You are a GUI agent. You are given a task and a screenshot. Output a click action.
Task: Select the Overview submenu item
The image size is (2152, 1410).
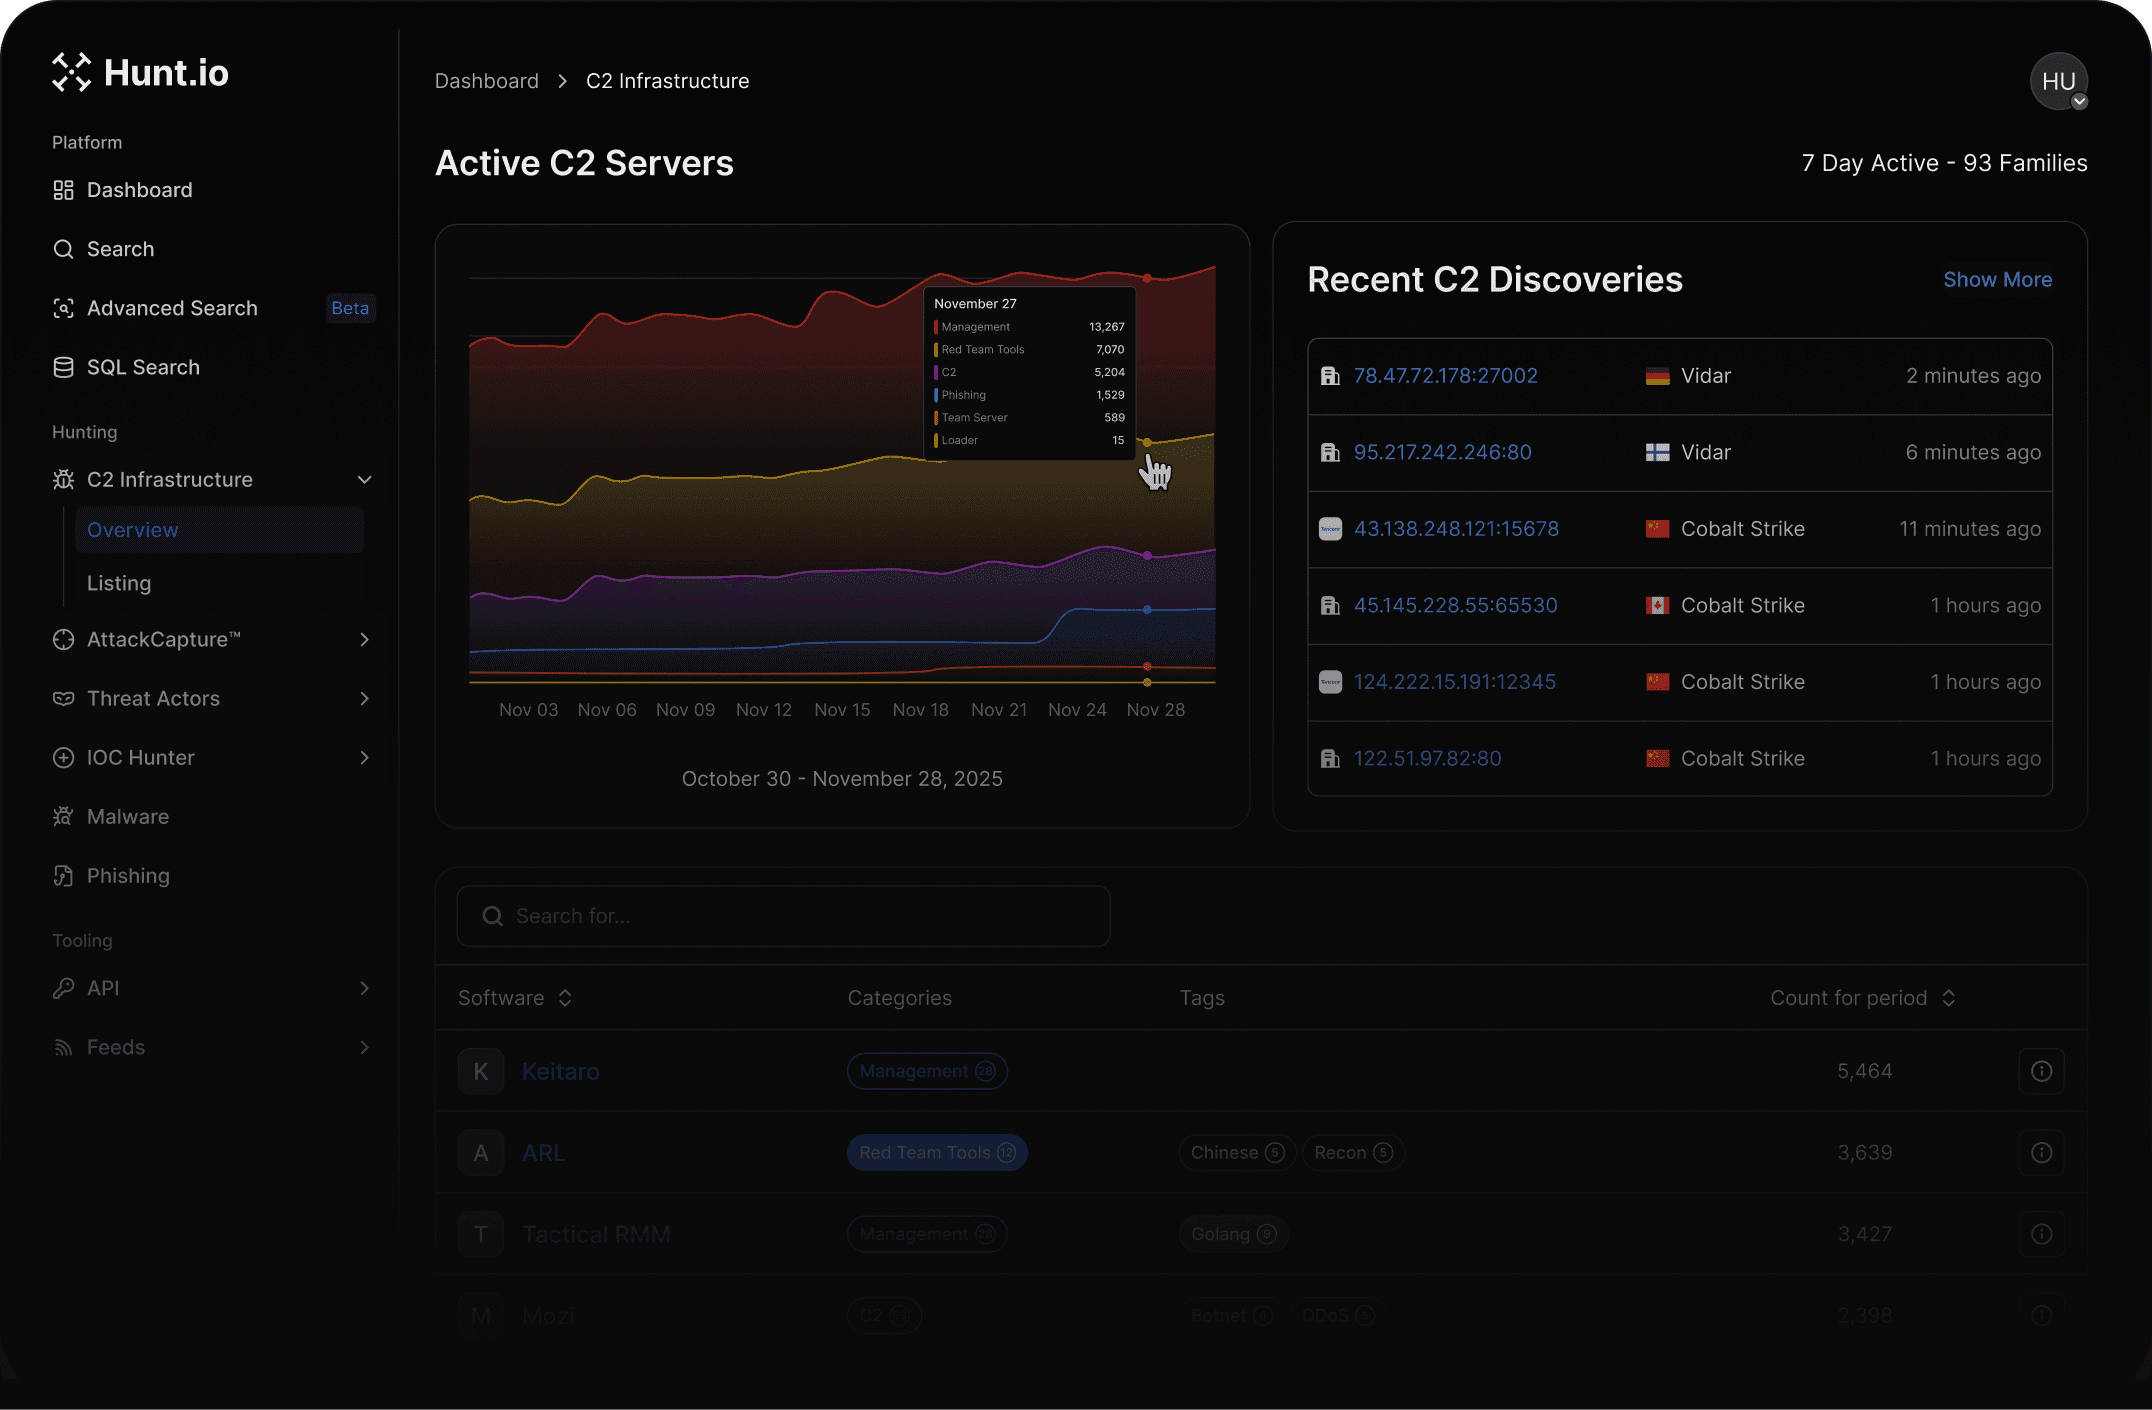133,530
